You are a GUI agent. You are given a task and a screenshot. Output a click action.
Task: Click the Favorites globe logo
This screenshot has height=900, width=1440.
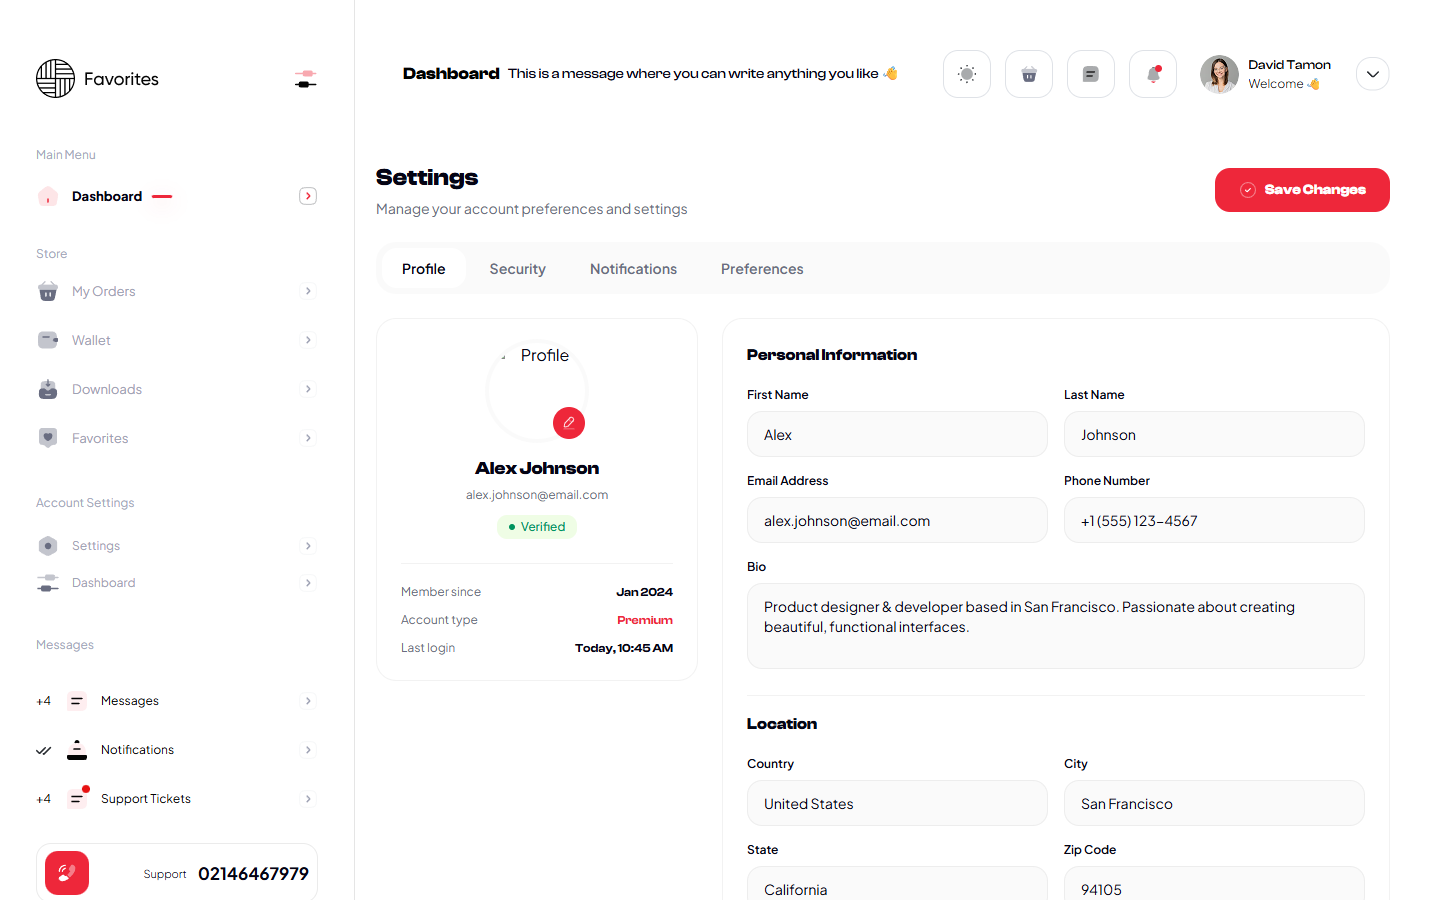(56, 79)
